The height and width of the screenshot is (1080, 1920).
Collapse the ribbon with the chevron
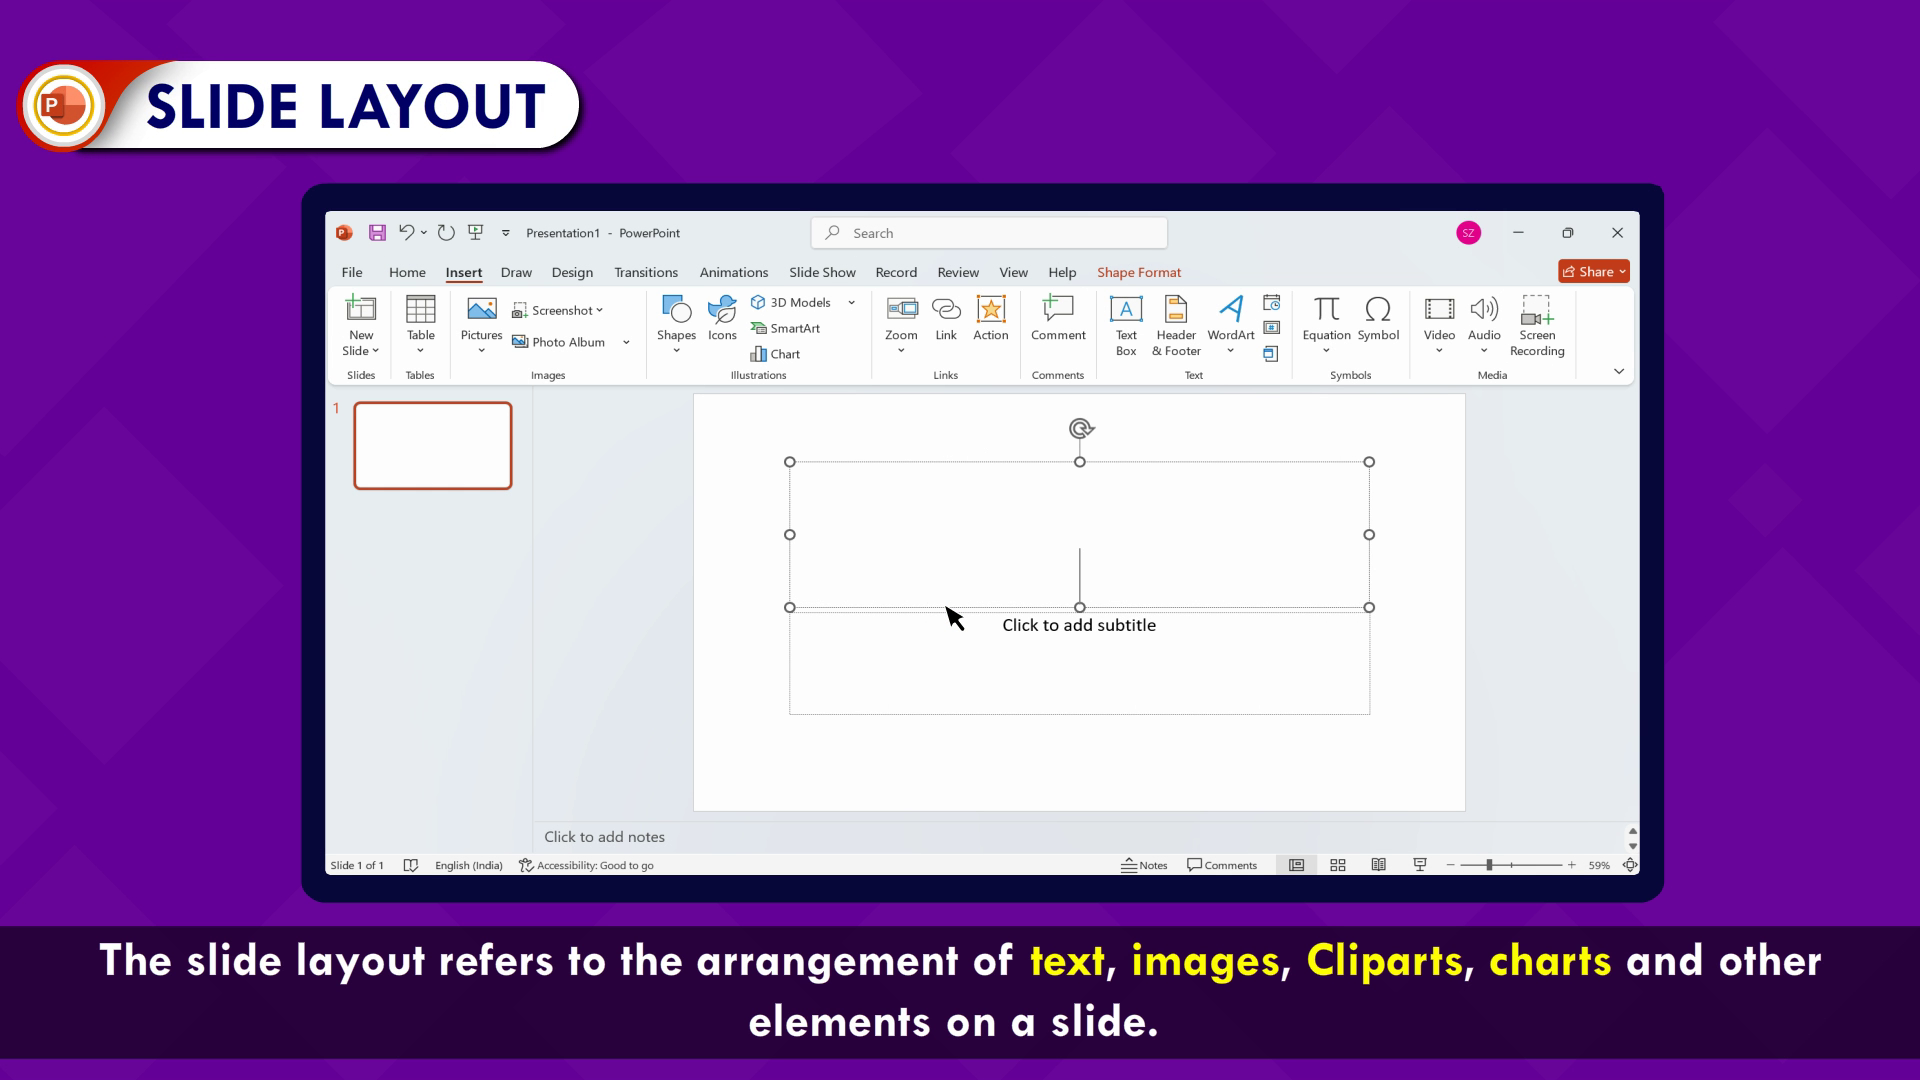[x=1618, y=371]
